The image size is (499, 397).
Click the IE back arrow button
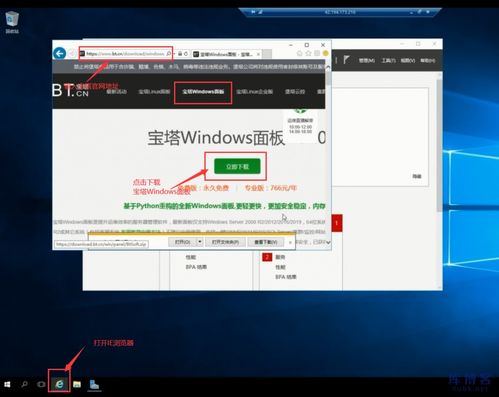(x=60, y=53)
